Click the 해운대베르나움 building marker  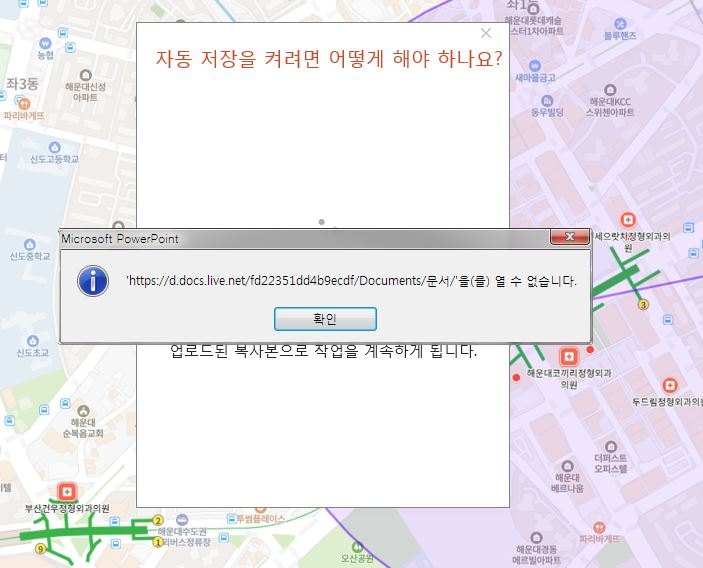coord(567,466)
